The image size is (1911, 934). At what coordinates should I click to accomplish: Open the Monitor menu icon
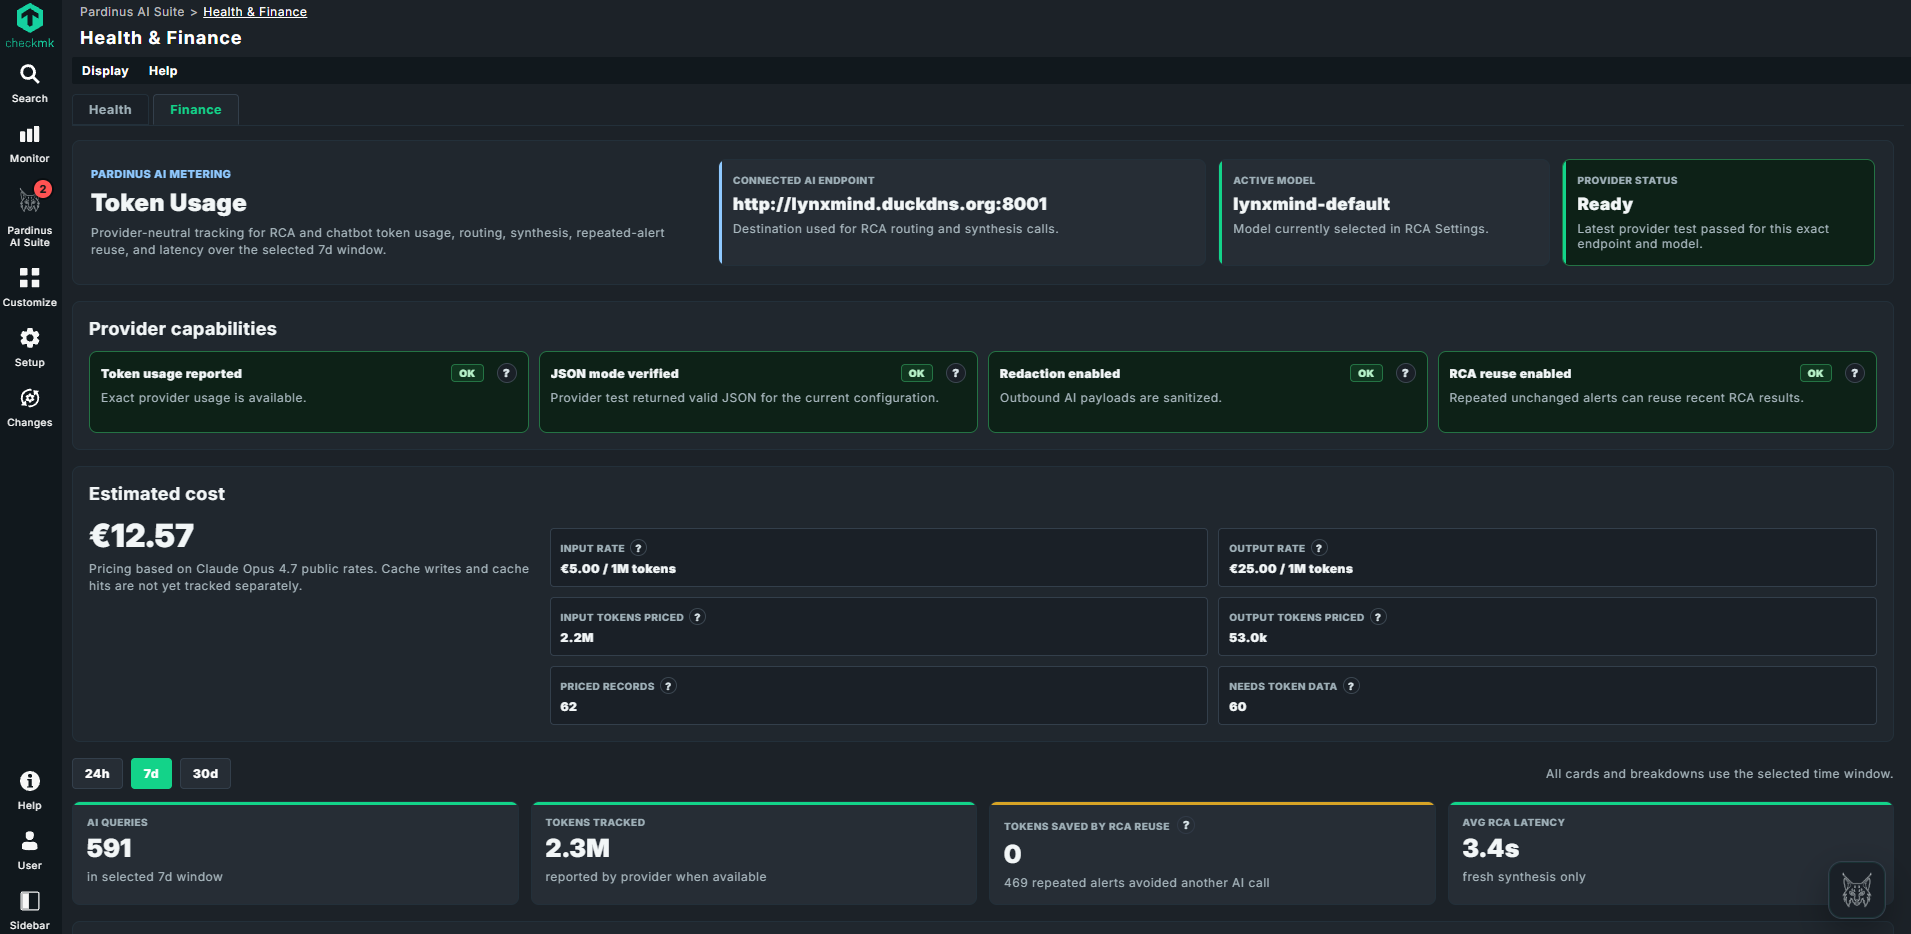(x=30, y=134)
